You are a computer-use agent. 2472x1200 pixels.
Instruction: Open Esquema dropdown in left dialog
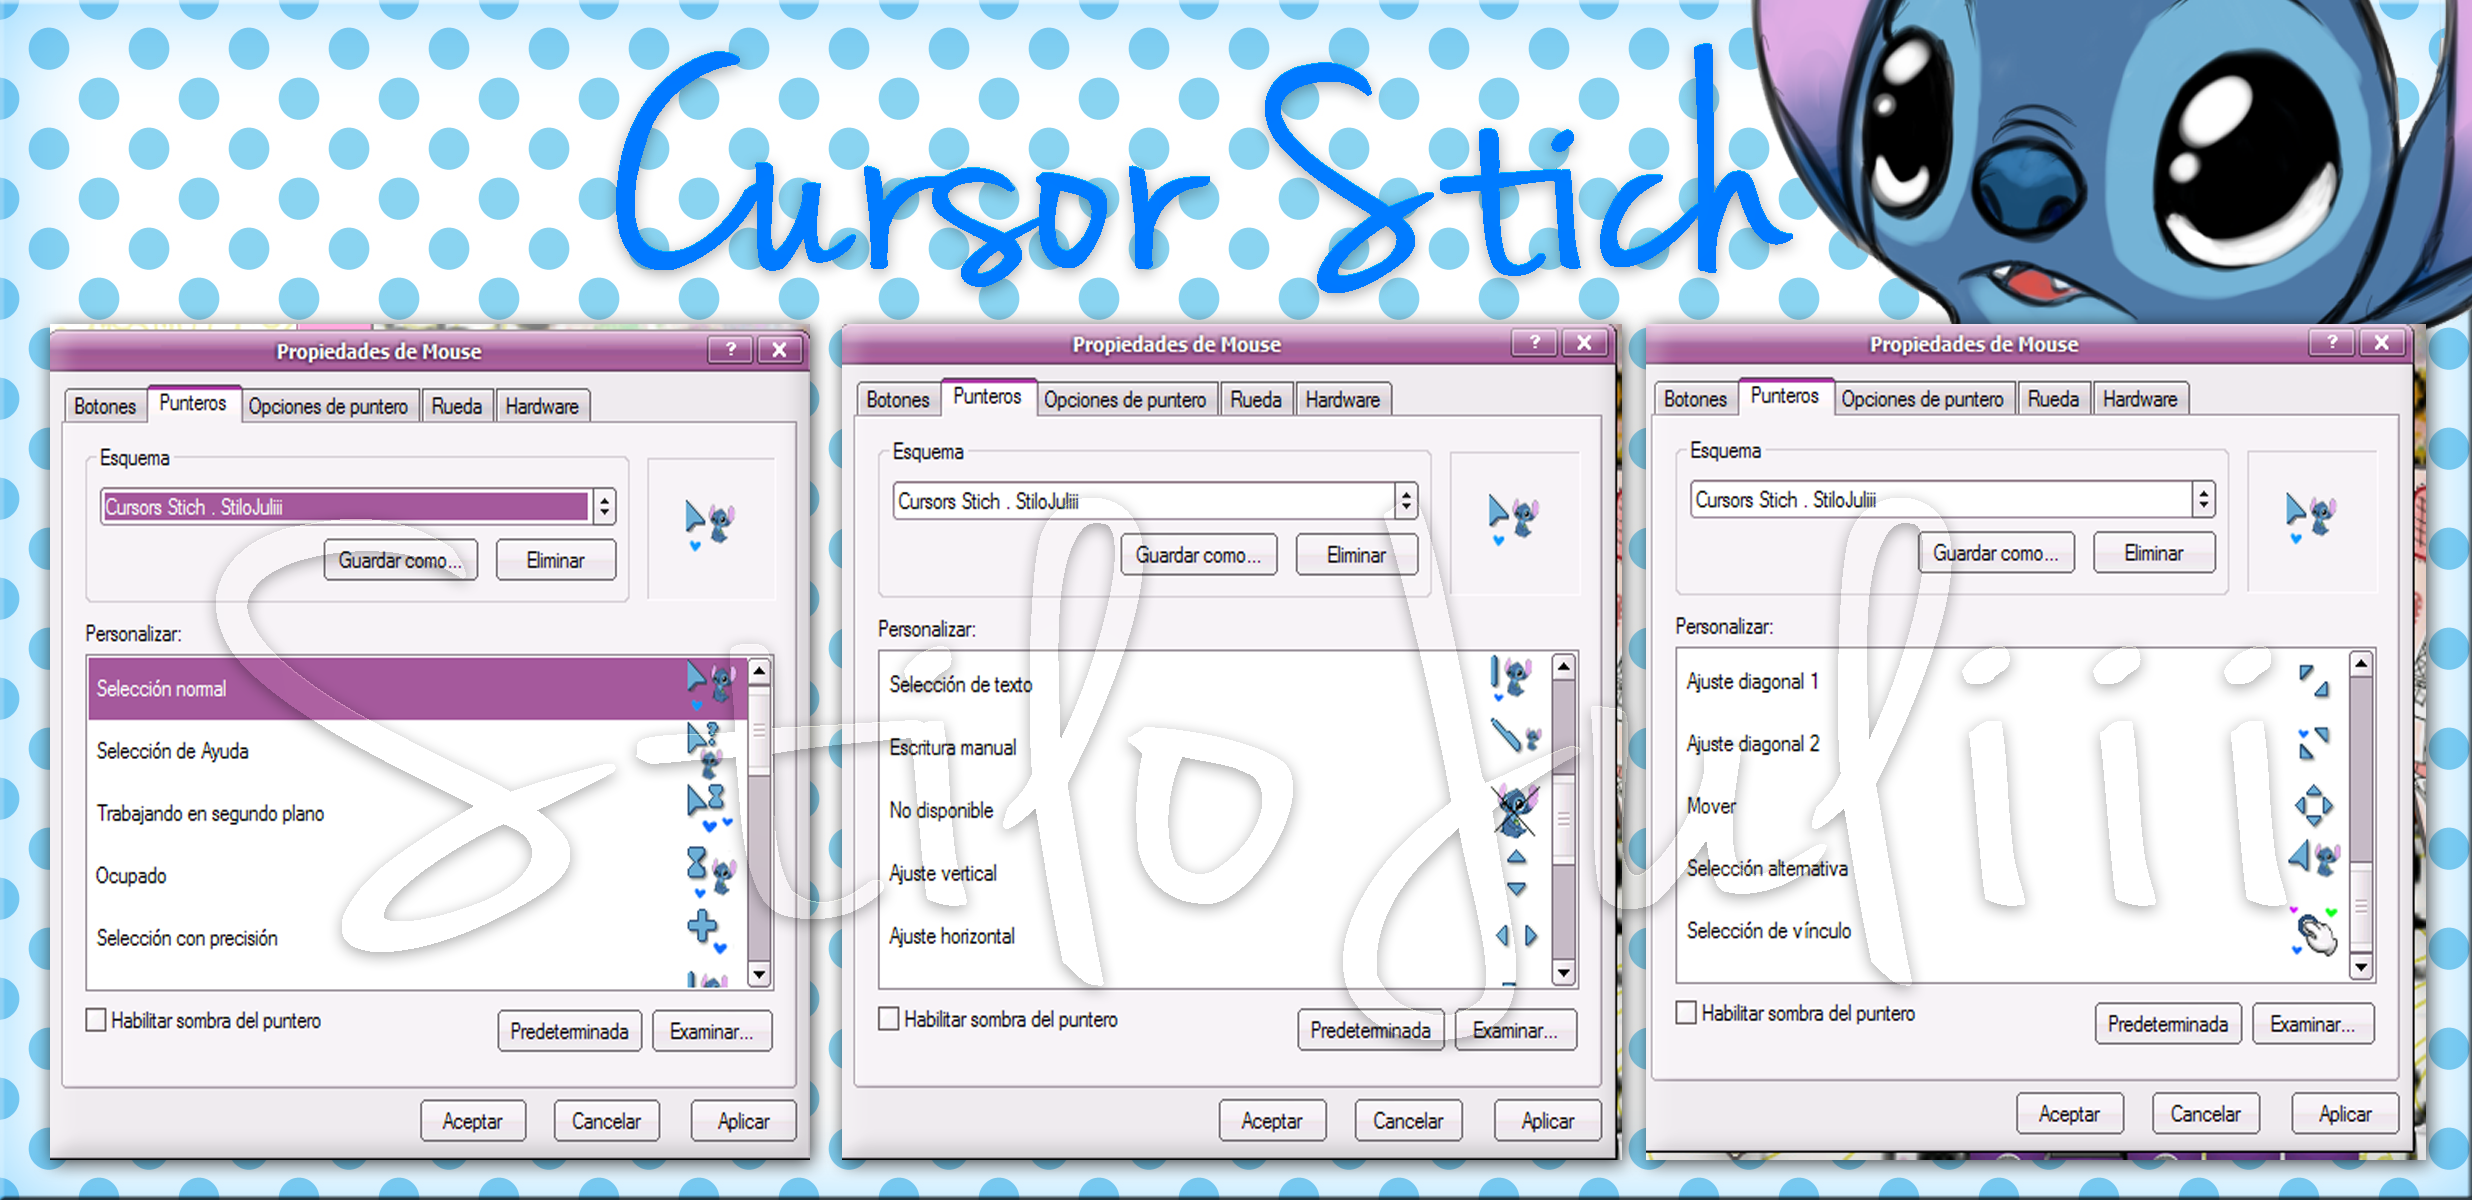point(604,507)
